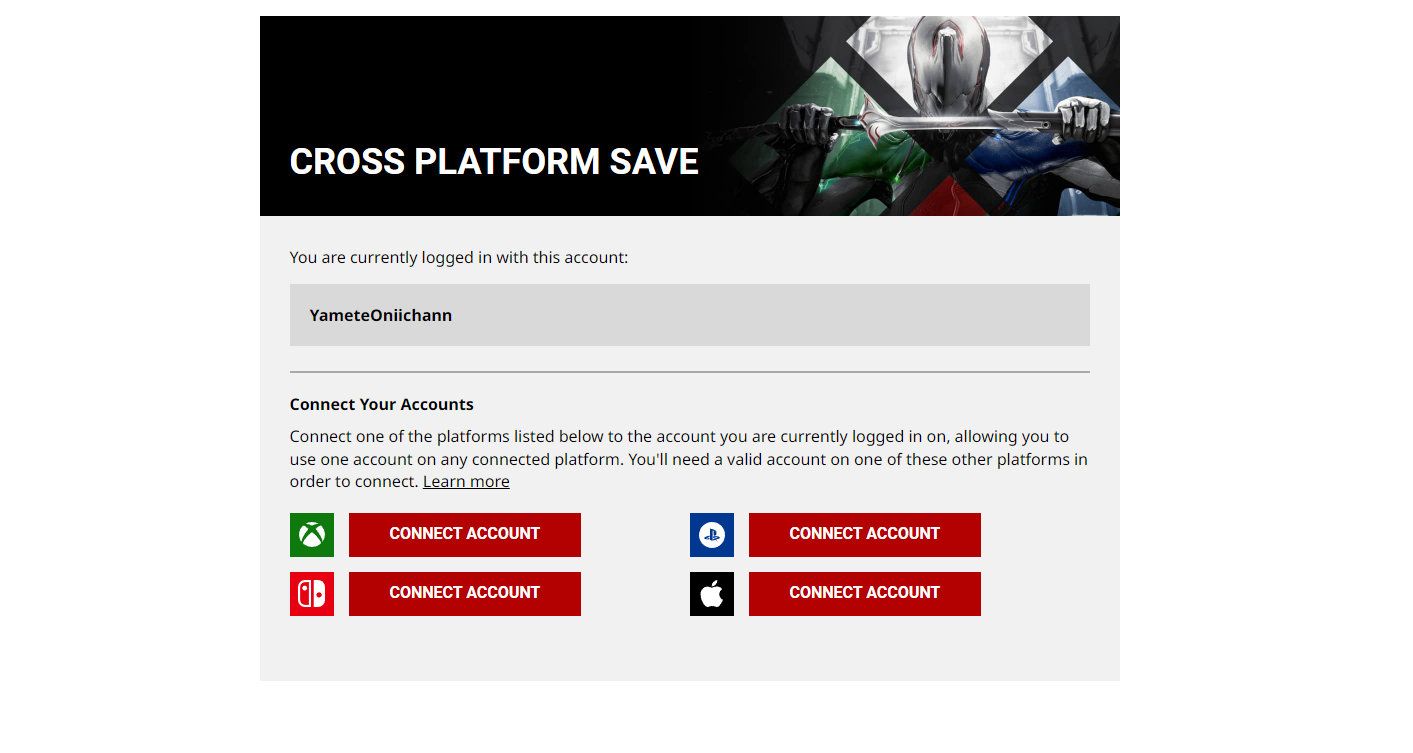Click the Connect Your Accounts heading
This screenshot has width=1413, height=753.
click(x=382, y=404)
